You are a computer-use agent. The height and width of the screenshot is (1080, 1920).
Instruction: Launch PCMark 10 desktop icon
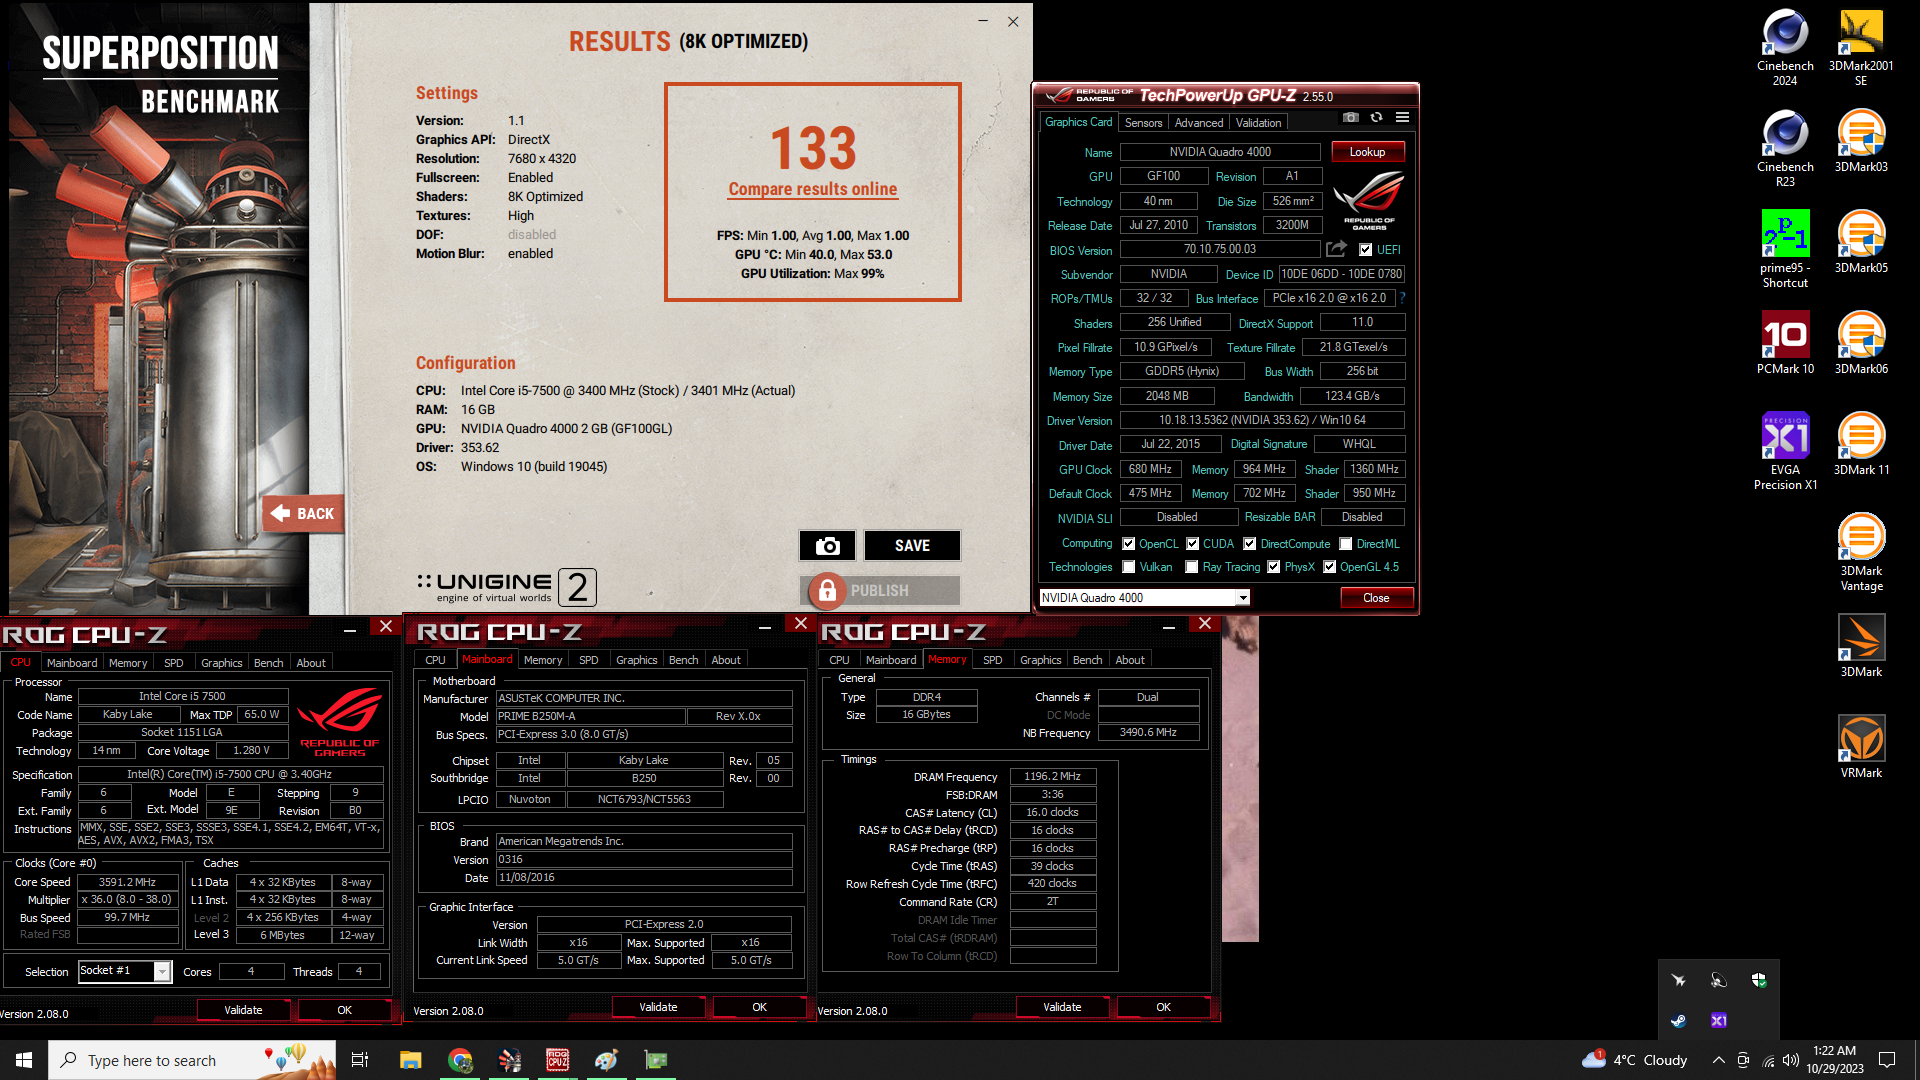1785,343
